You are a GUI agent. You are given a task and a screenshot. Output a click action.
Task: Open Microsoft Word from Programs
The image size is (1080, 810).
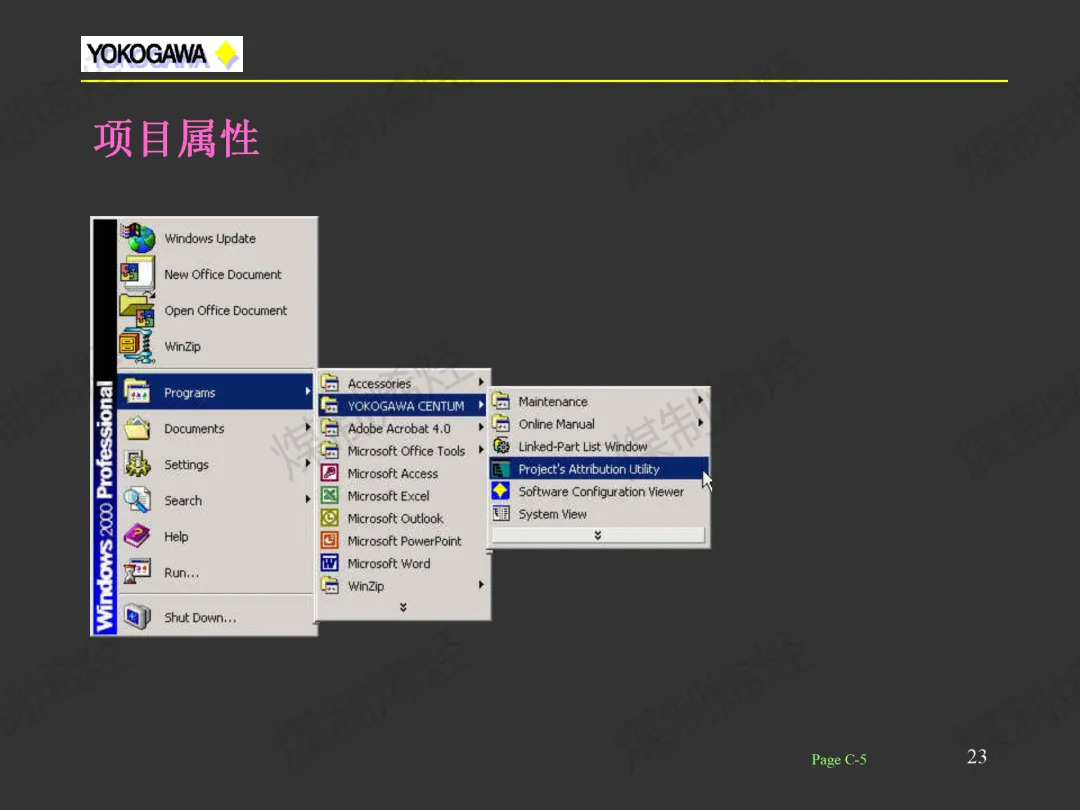[404, 563]
